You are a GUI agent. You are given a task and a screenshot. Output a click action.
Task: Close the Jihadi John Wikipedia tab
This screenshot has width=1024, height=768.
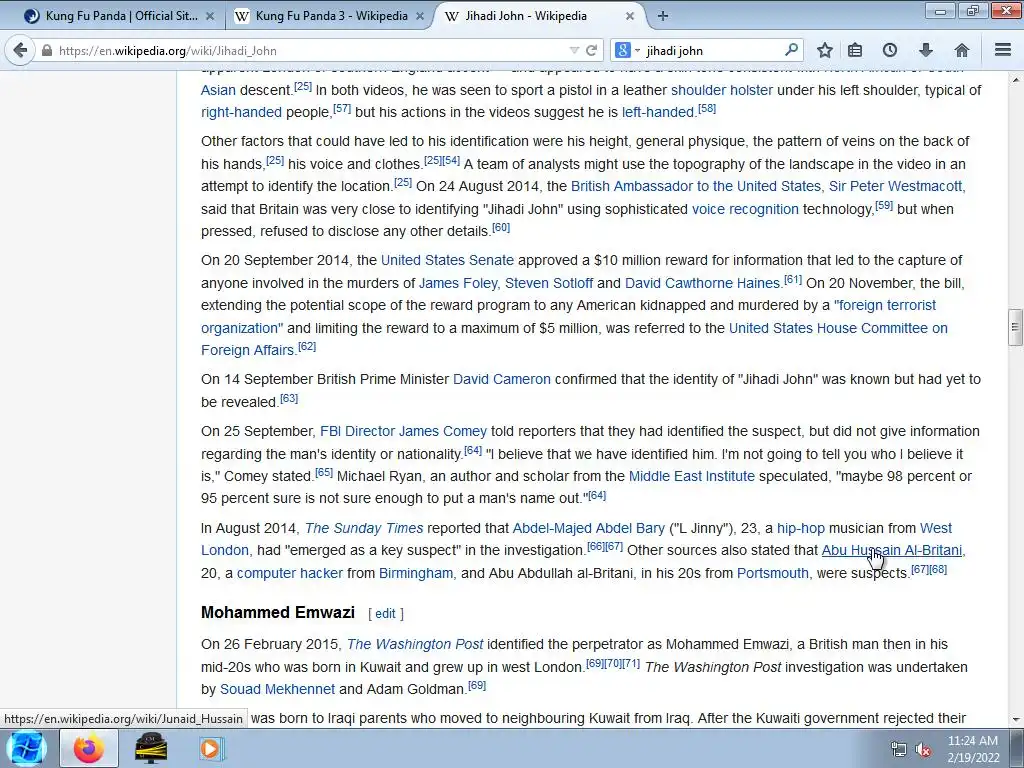pyautogui.click(x=630, y=16)
